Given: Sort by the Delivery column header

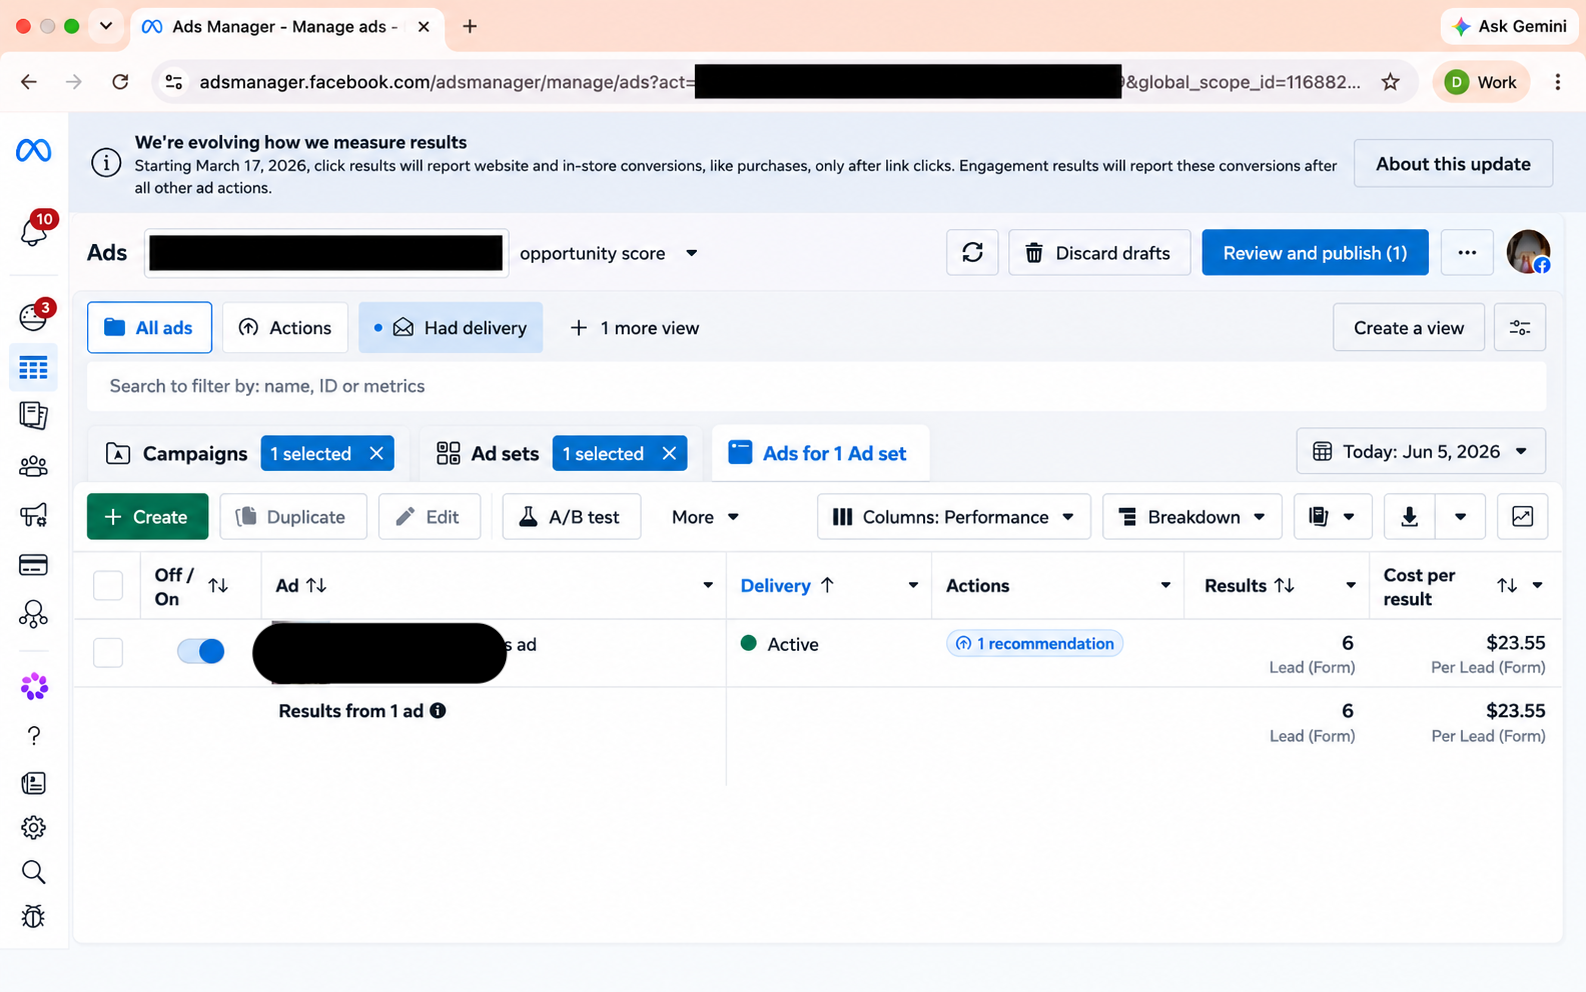Looking at the screenshot, I should coord(787,585).
